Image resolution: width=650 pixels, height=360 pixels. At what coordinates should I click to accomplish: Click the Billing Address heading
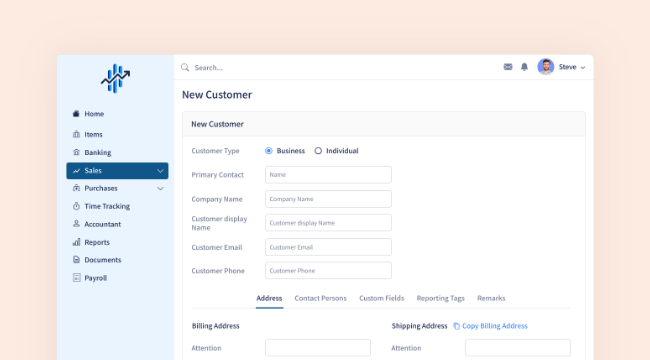pos(216,326)
